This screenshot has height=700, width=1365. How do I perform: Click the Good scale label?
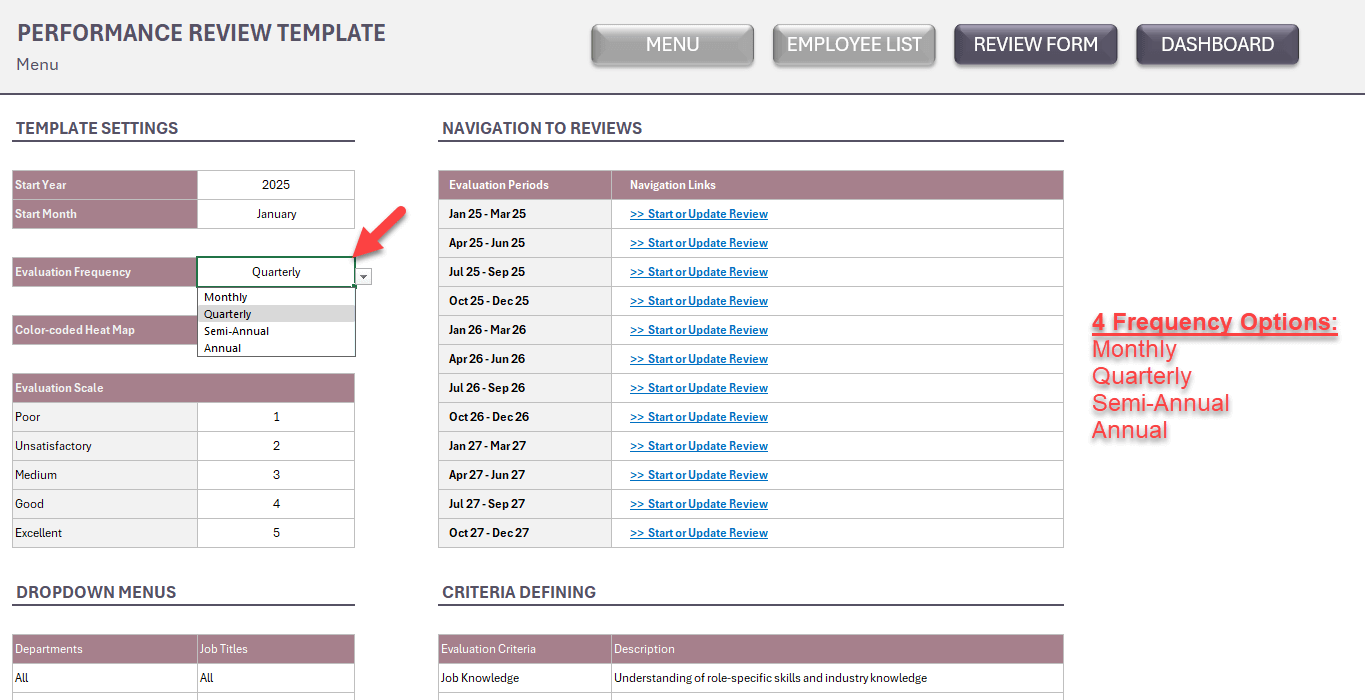105,504
